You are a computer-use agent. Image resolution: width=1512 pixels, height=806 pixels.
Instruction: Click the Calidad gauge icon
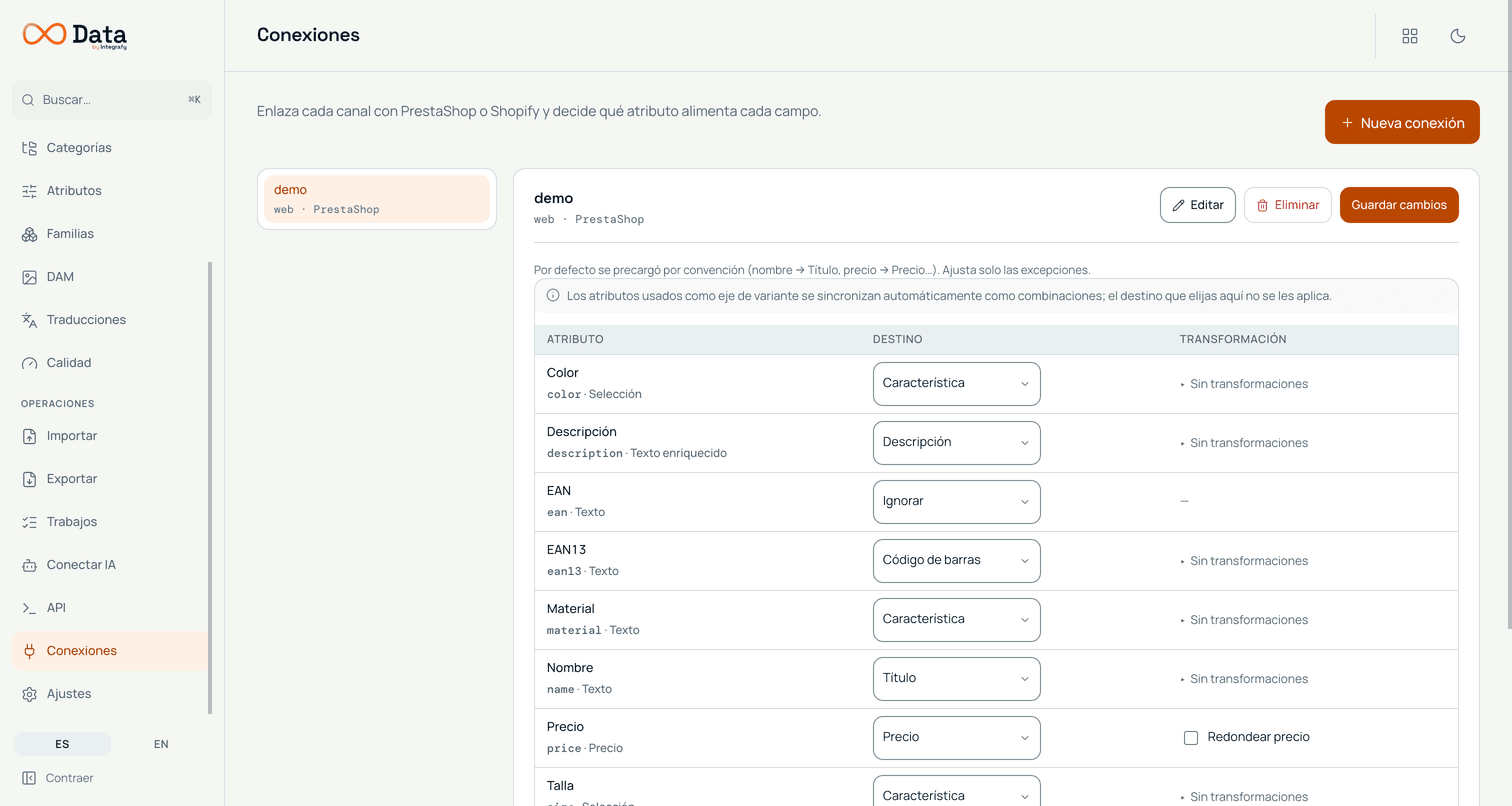pyautogui.click(x=29, y=363)
